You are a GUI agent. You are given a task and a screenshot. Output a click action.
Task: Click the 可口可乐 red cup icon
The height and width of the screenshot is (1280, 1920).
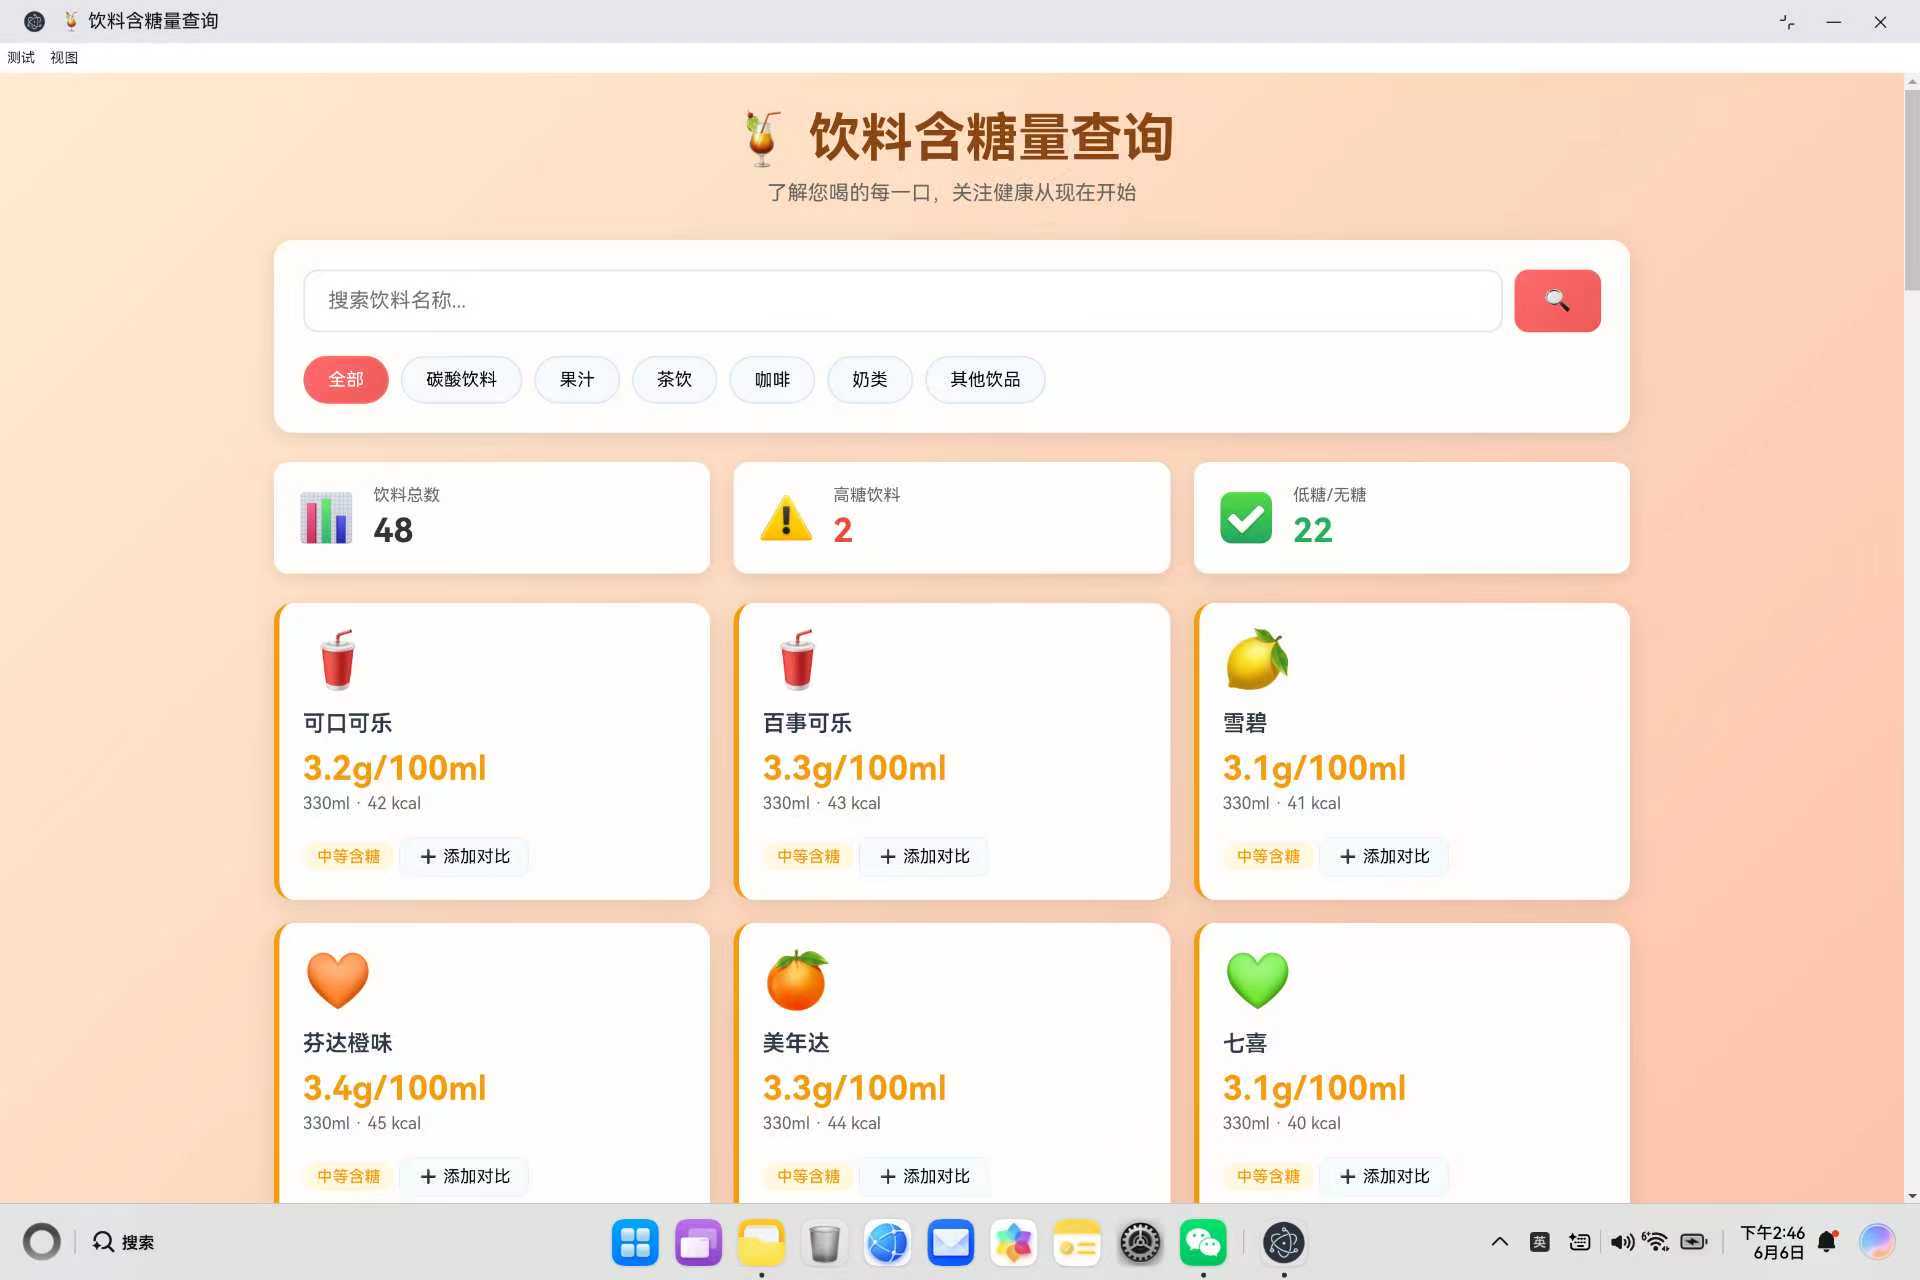337,659
